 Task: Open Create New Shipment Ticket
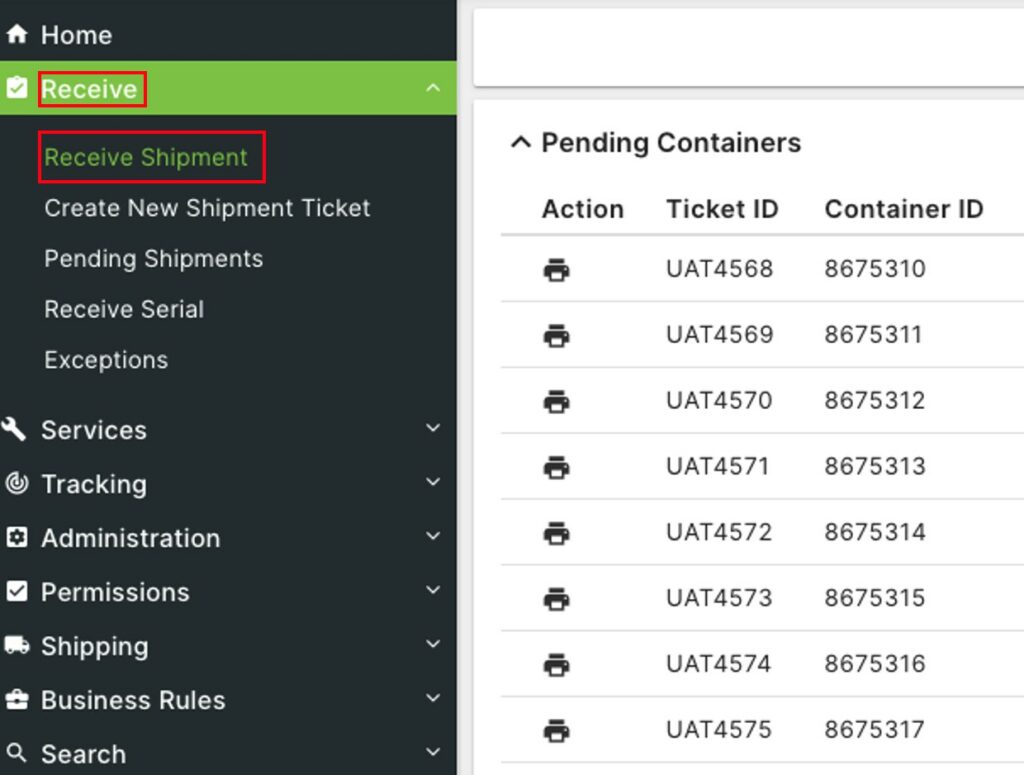207,208
